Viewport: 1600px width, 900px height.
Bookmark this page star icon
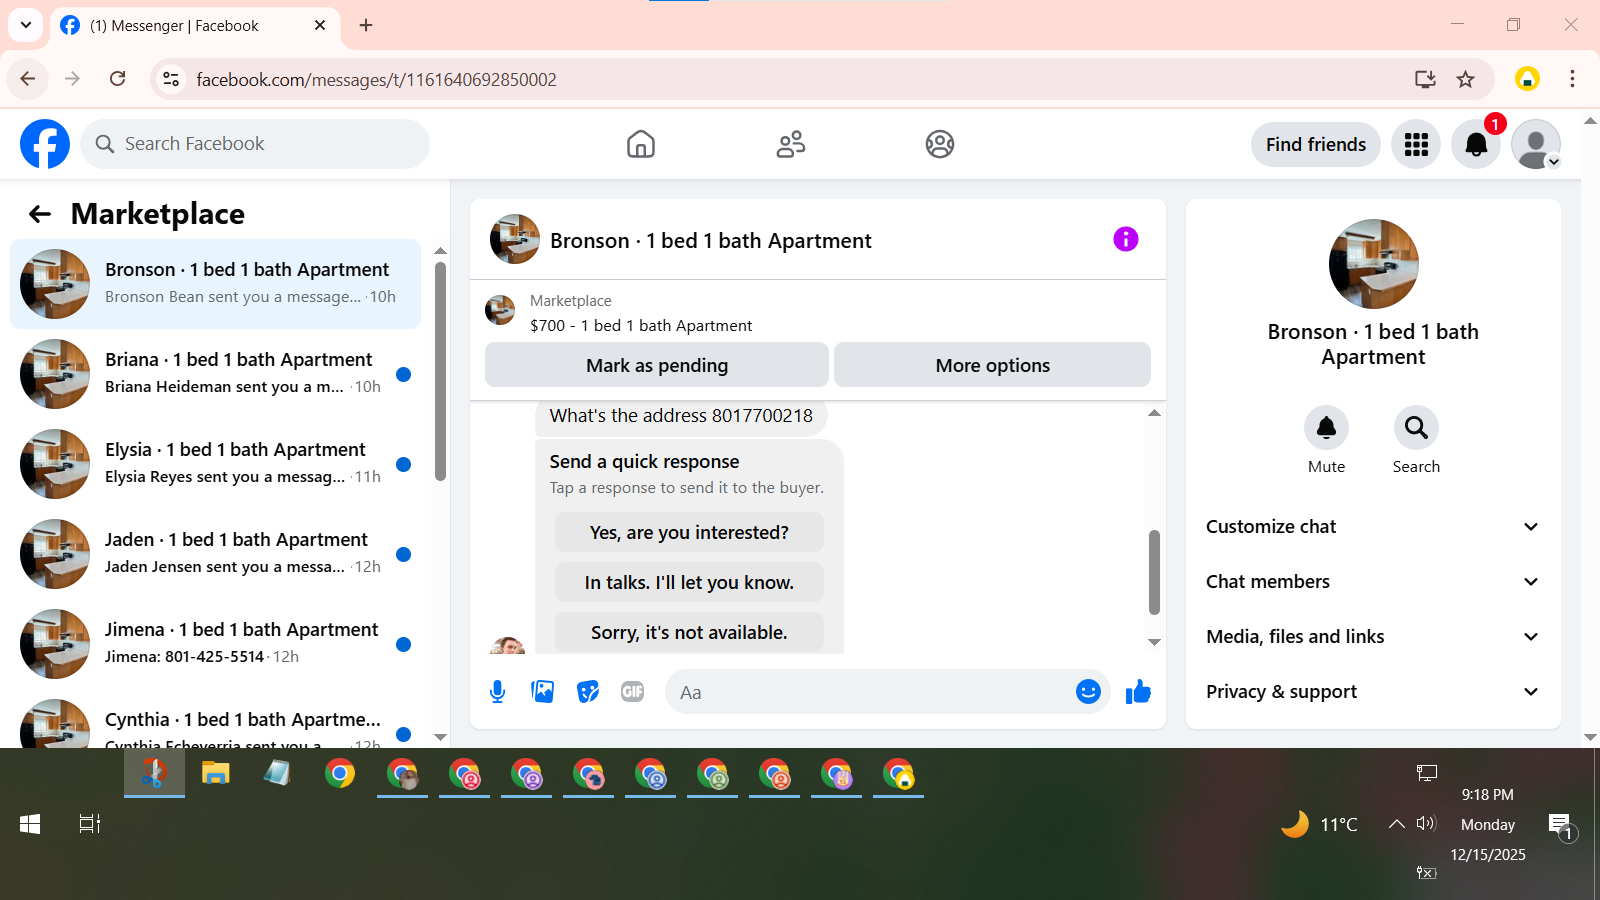pyautogui.click(x=1465, y=79)
